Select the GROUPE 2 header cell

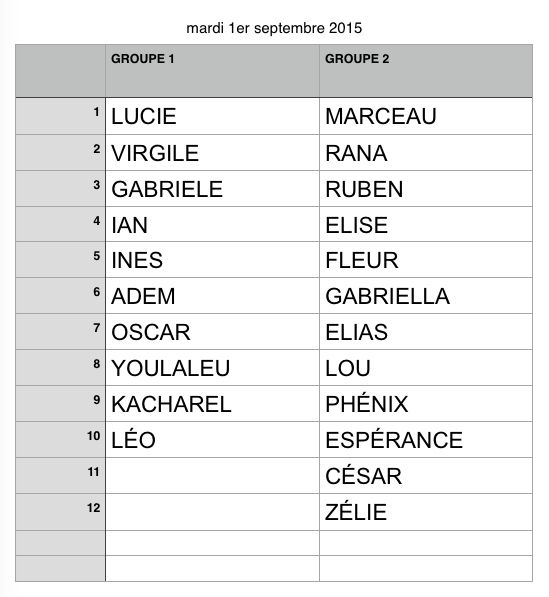(426, 71)
